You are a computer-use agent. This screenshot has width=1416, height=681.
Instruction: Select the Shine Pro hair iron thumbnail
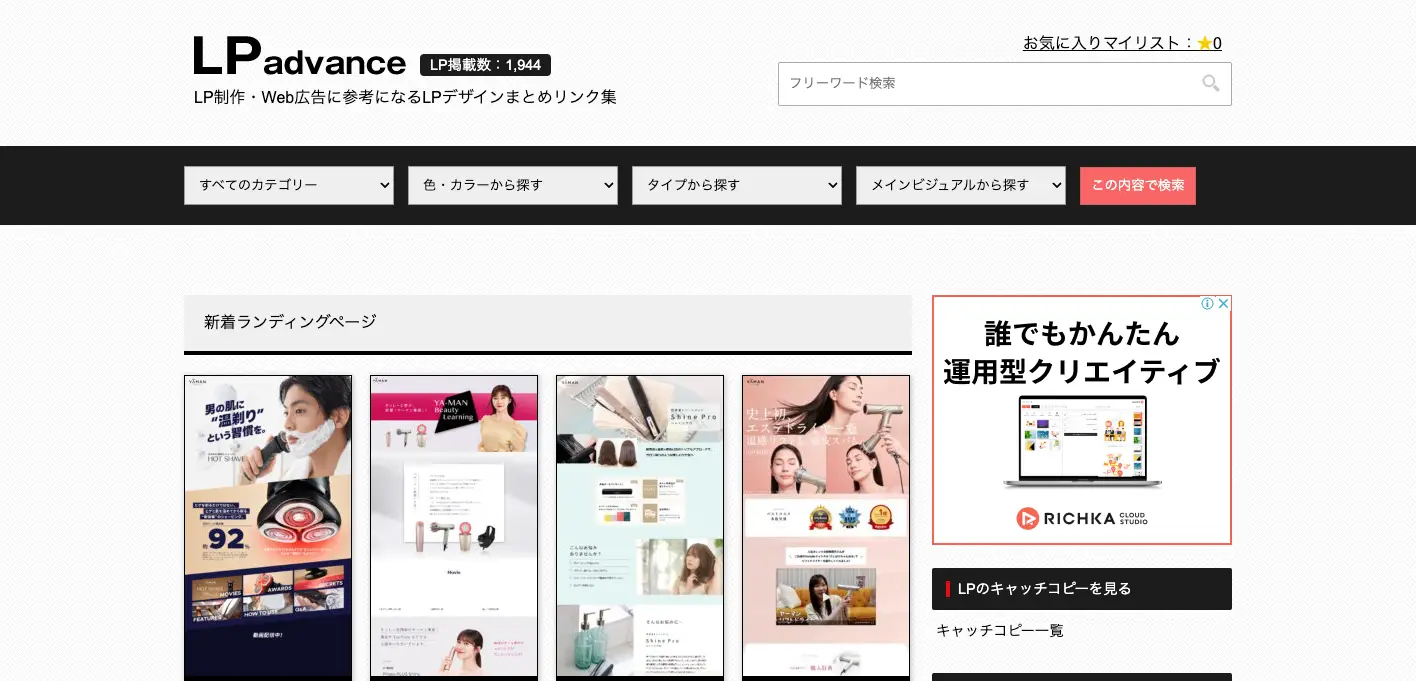tap(640, 526)
